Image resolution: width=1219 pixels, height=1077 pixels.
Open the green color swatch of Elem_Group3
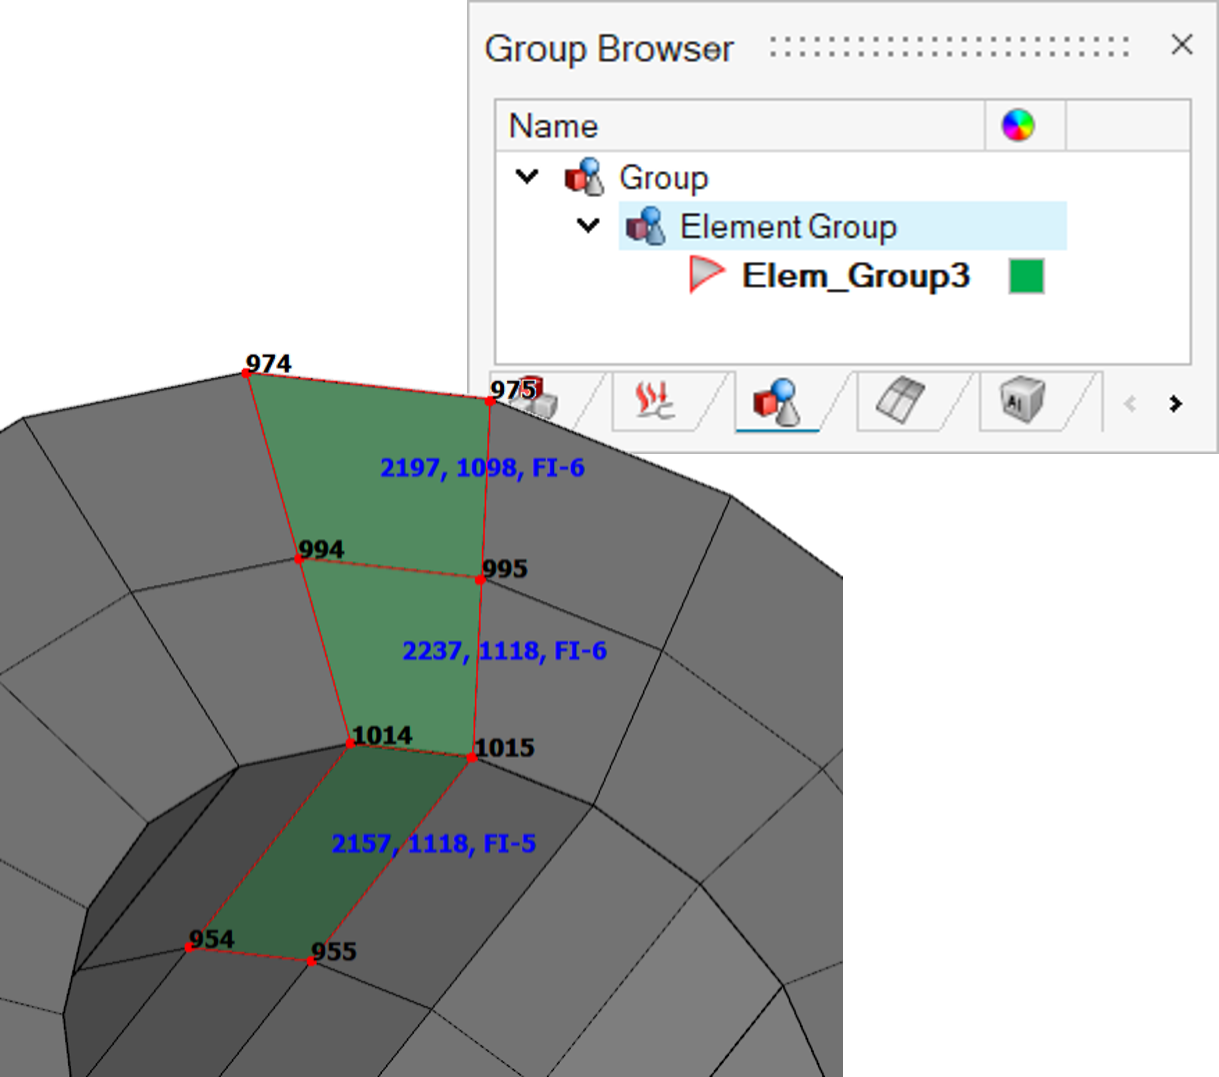pyautogui.click(x=1026, y=276)
